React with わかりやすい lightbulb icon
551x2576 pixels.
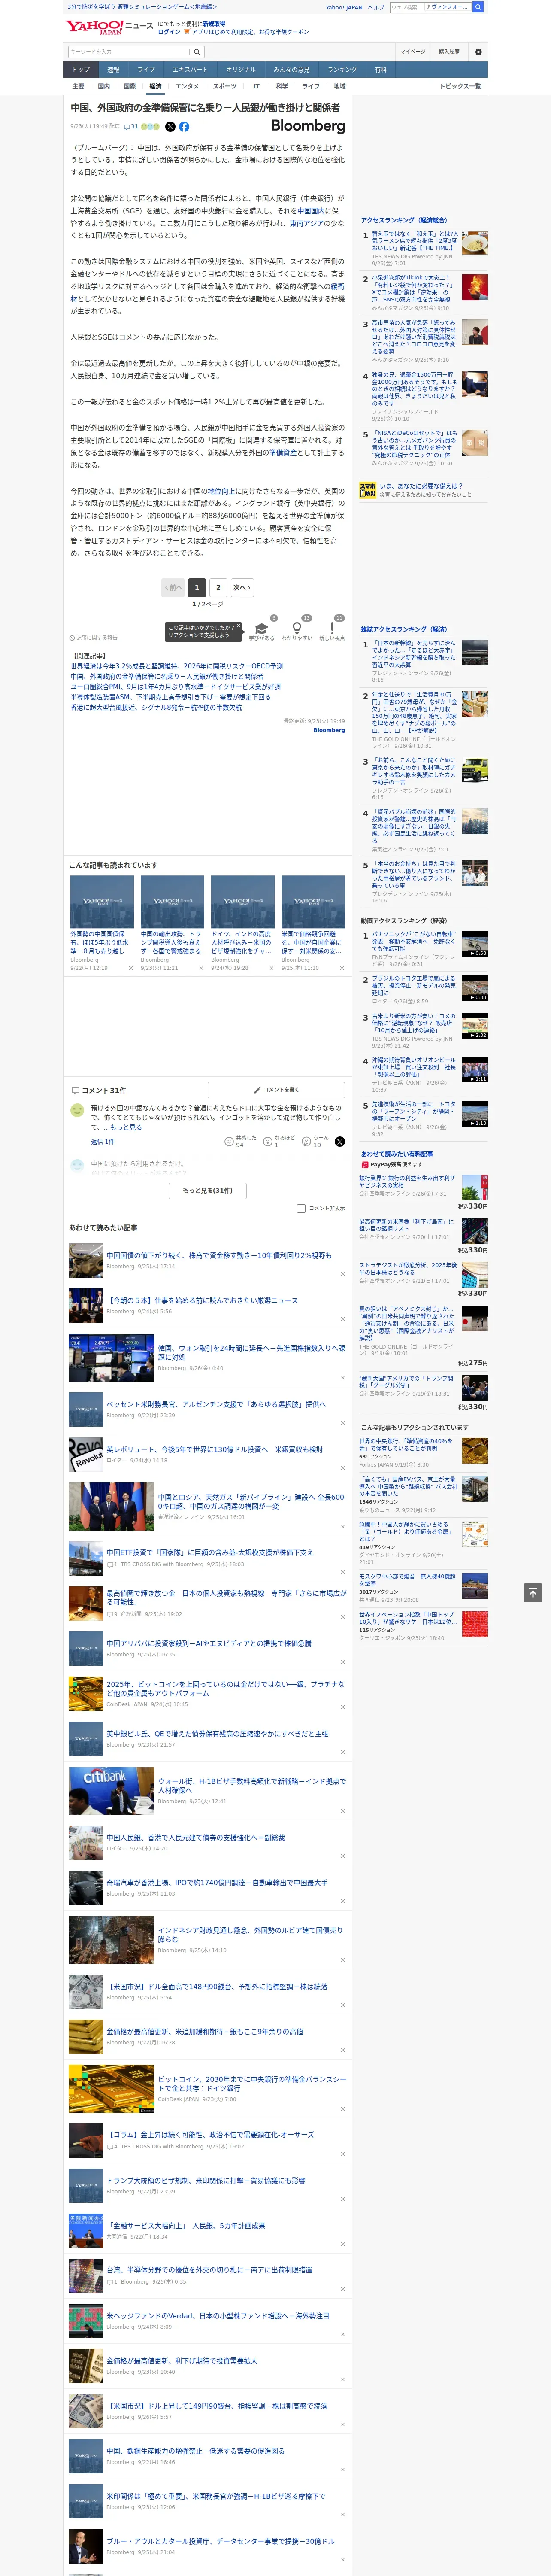click(297, 628)
